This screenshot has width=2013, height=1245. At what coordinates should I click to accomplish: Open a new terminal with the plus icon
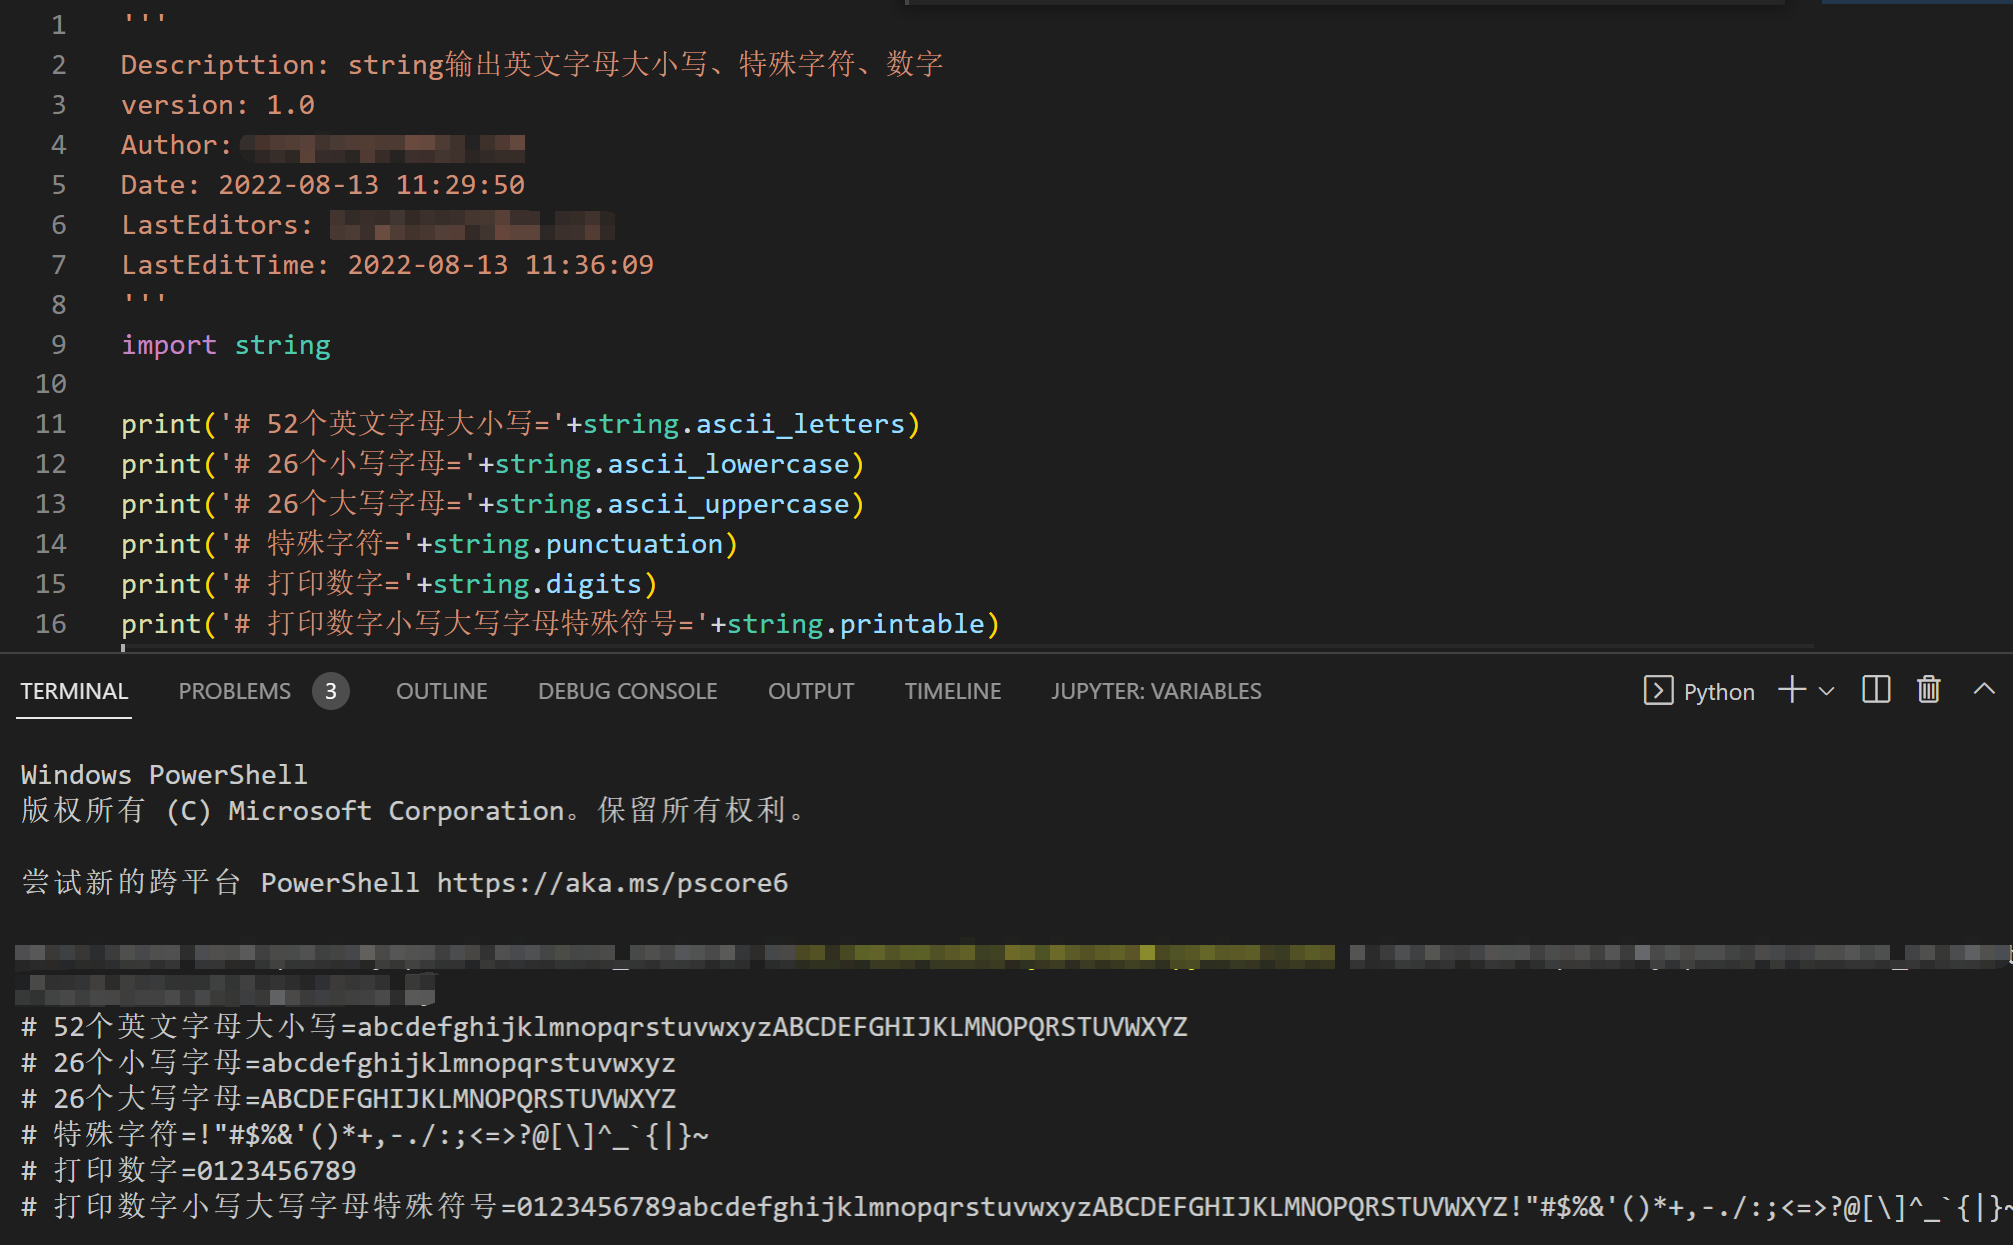tap(1792, 690)
